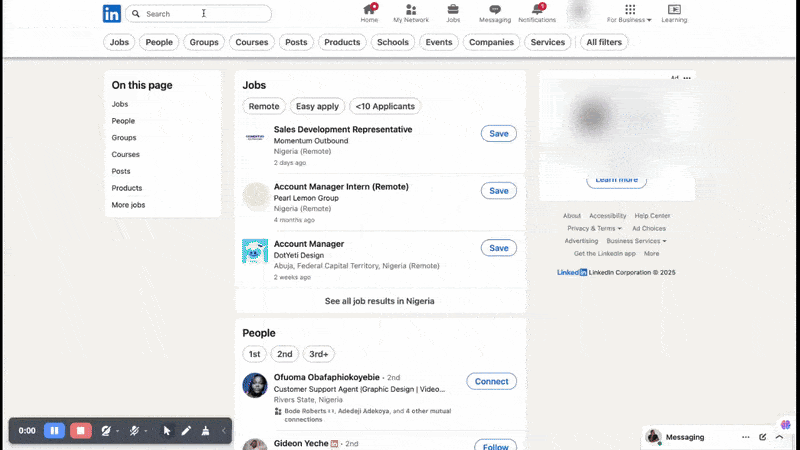Open Messaging chat bubble icon
800x450 pixels.
coord(494,9)
